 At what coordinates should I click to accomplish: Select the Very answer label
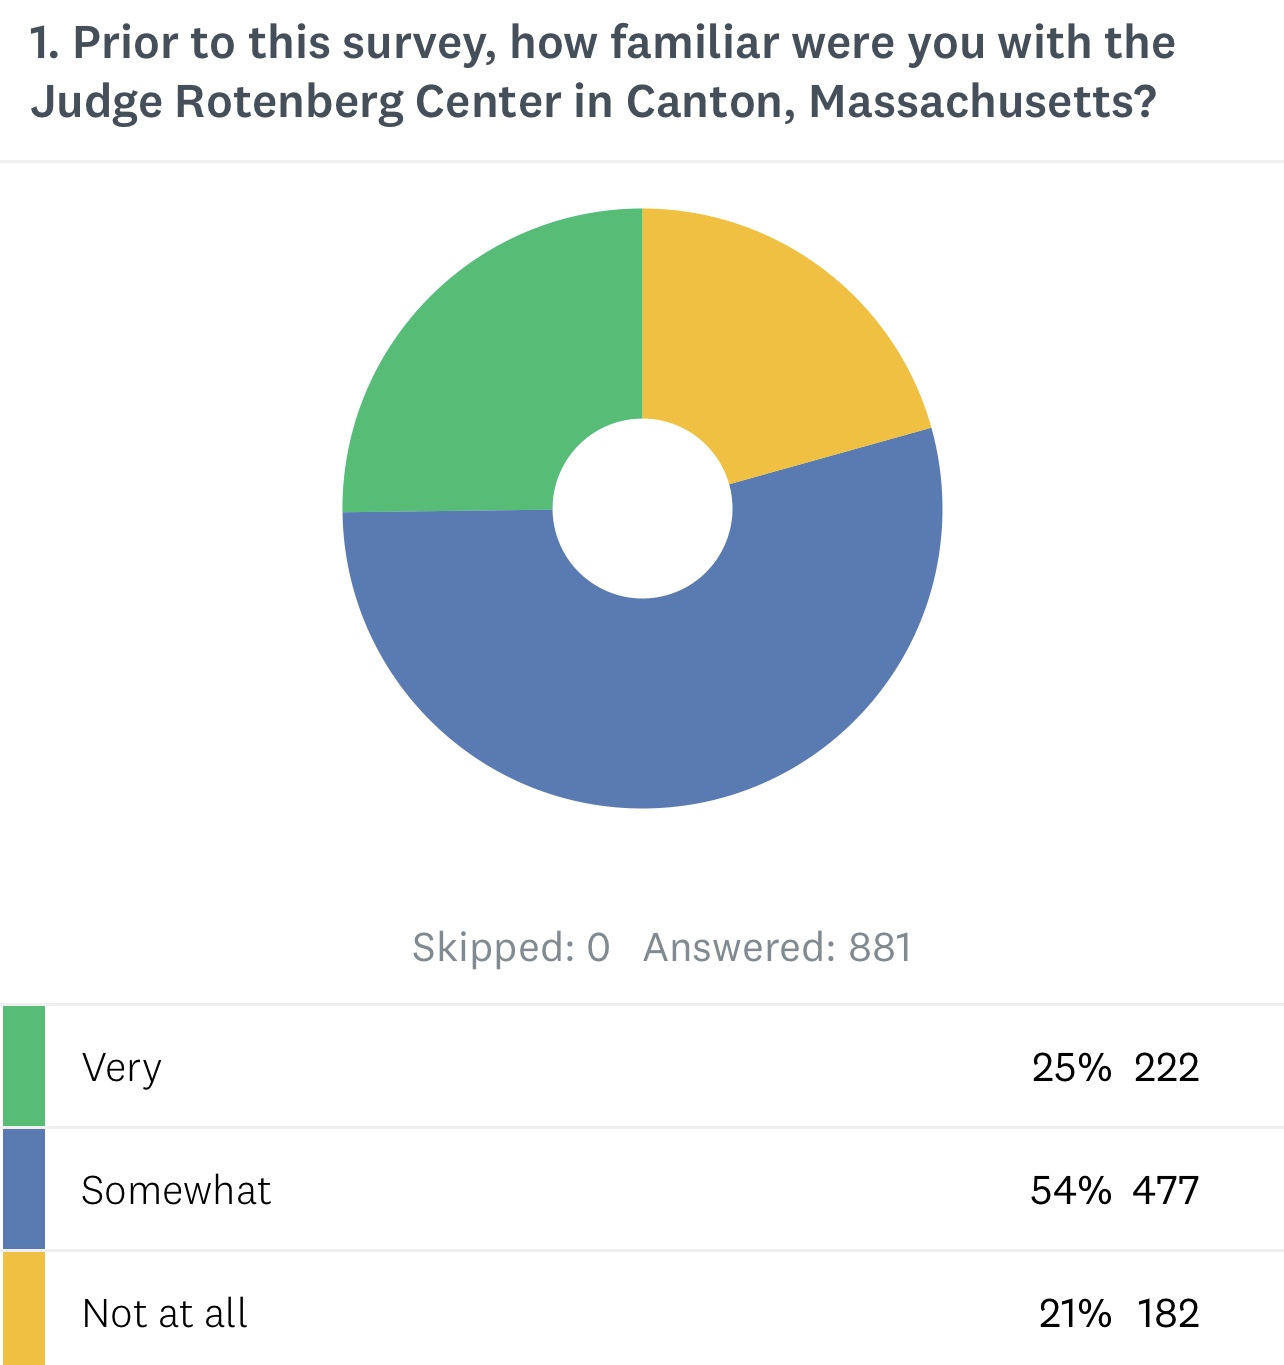click(x=121, y=1068)
